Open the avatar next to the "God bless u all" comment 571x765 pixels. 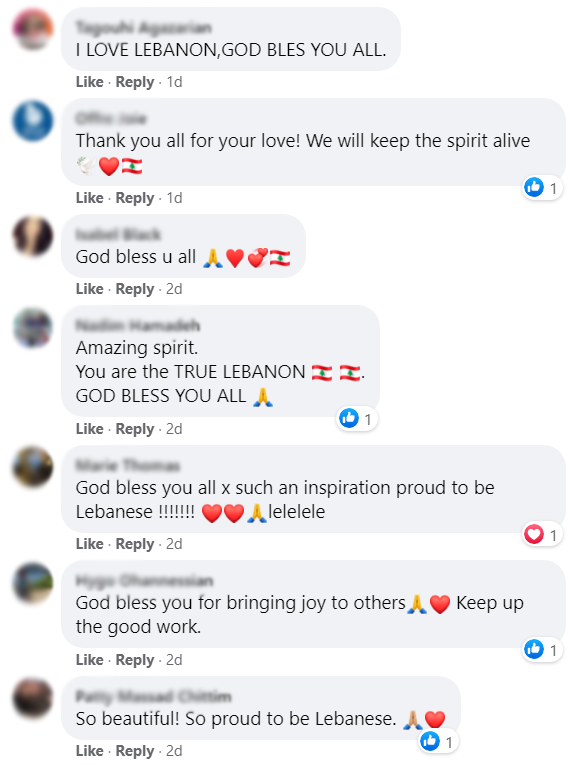pyautogui.click(x=33, y=236)
